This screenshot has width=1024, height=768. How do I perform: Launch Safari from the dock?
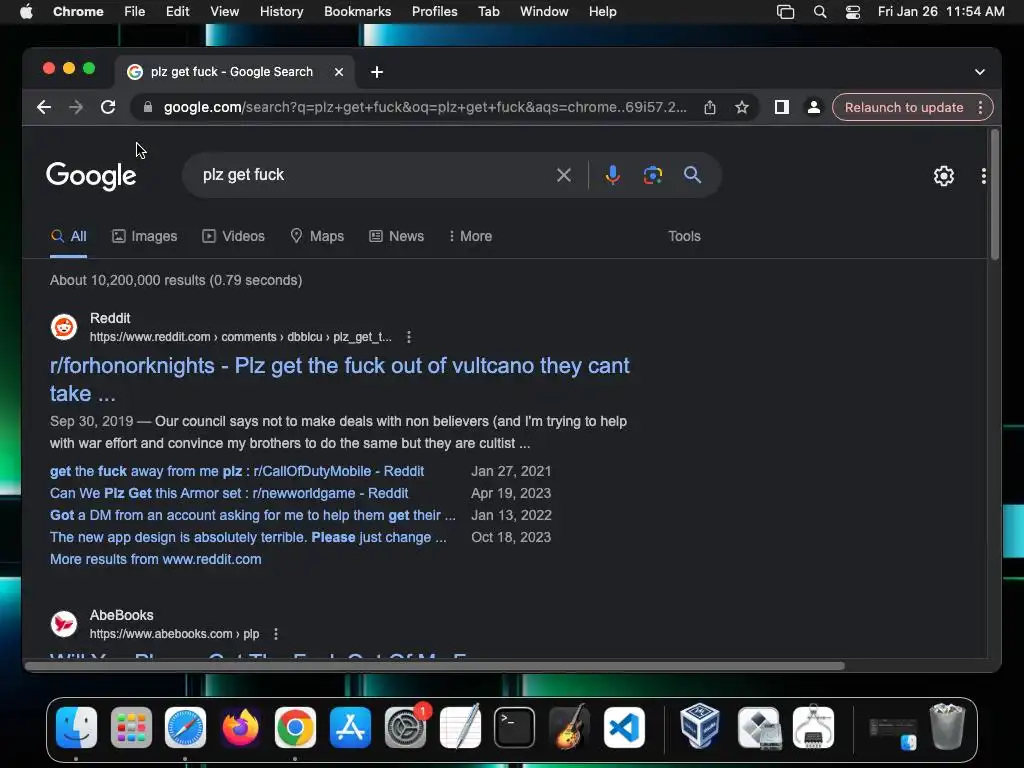(185, 728)
